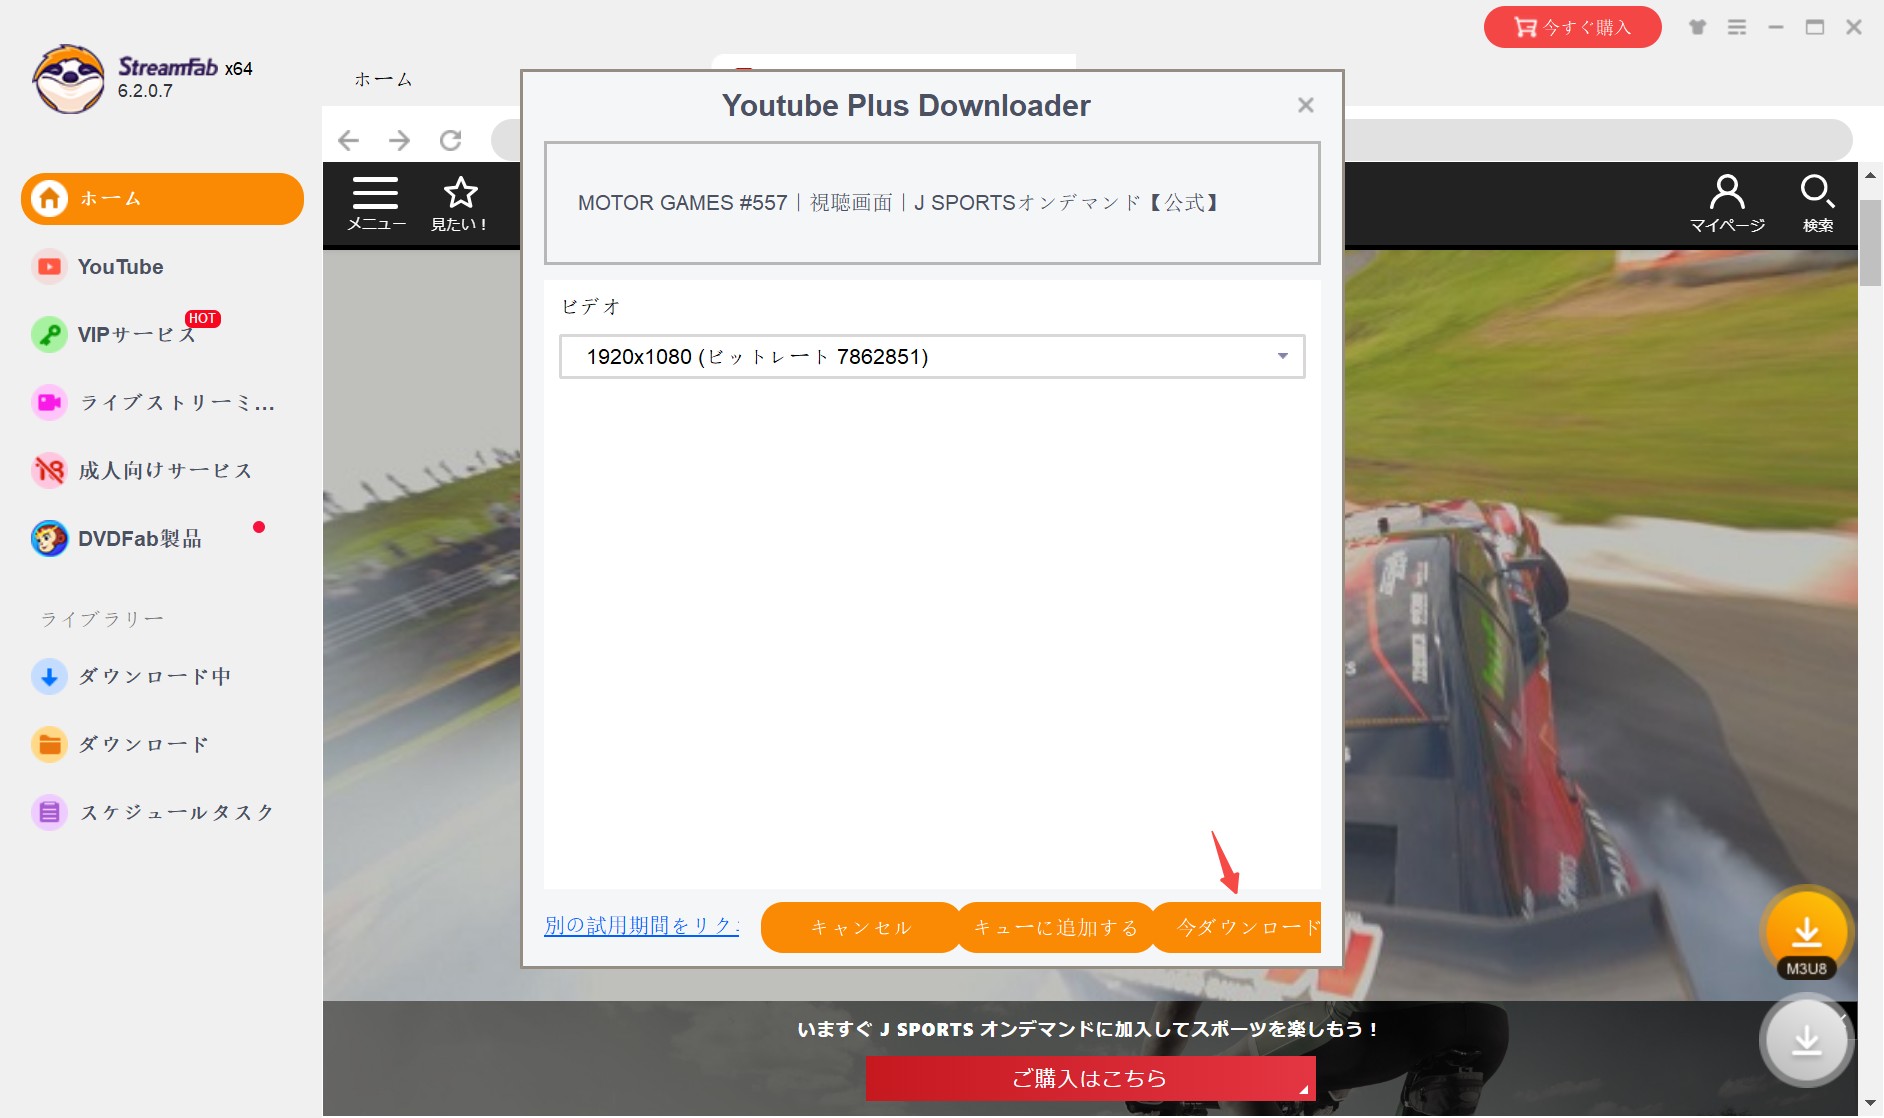The image size is (1884, 1118).
Task: Expand the 1920x1080 video quality dropdown
Action: (932, 357)
